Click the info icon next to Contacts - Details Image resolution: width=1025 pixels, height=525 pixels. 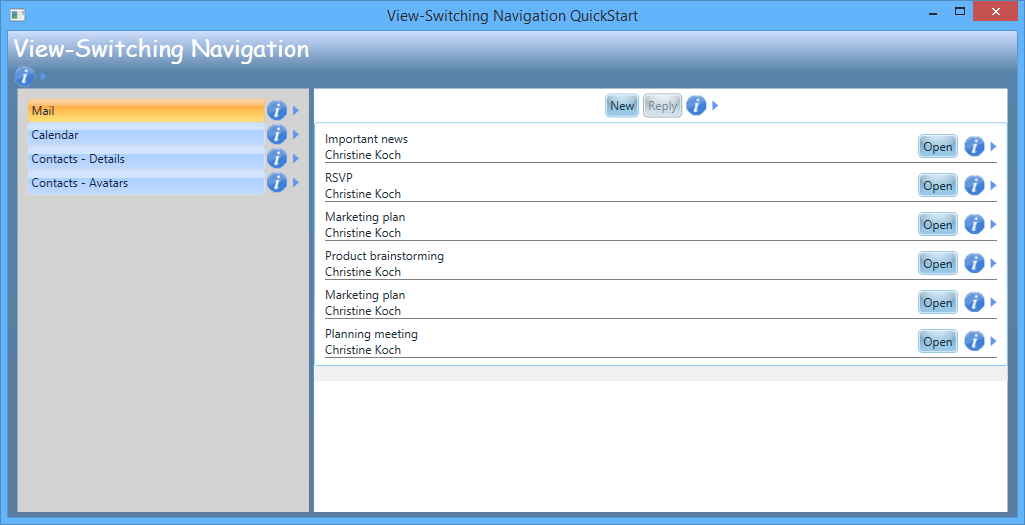[x=277, y=158]
